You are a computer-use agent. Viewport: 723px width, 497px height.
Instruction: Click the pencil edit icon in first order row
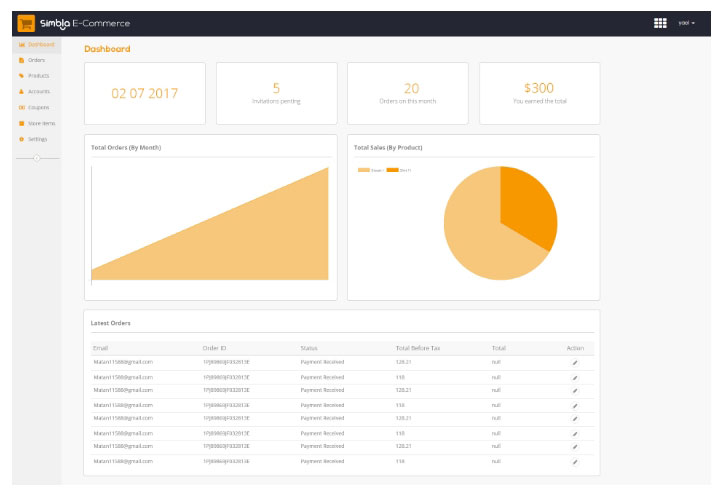coord(575,363)
